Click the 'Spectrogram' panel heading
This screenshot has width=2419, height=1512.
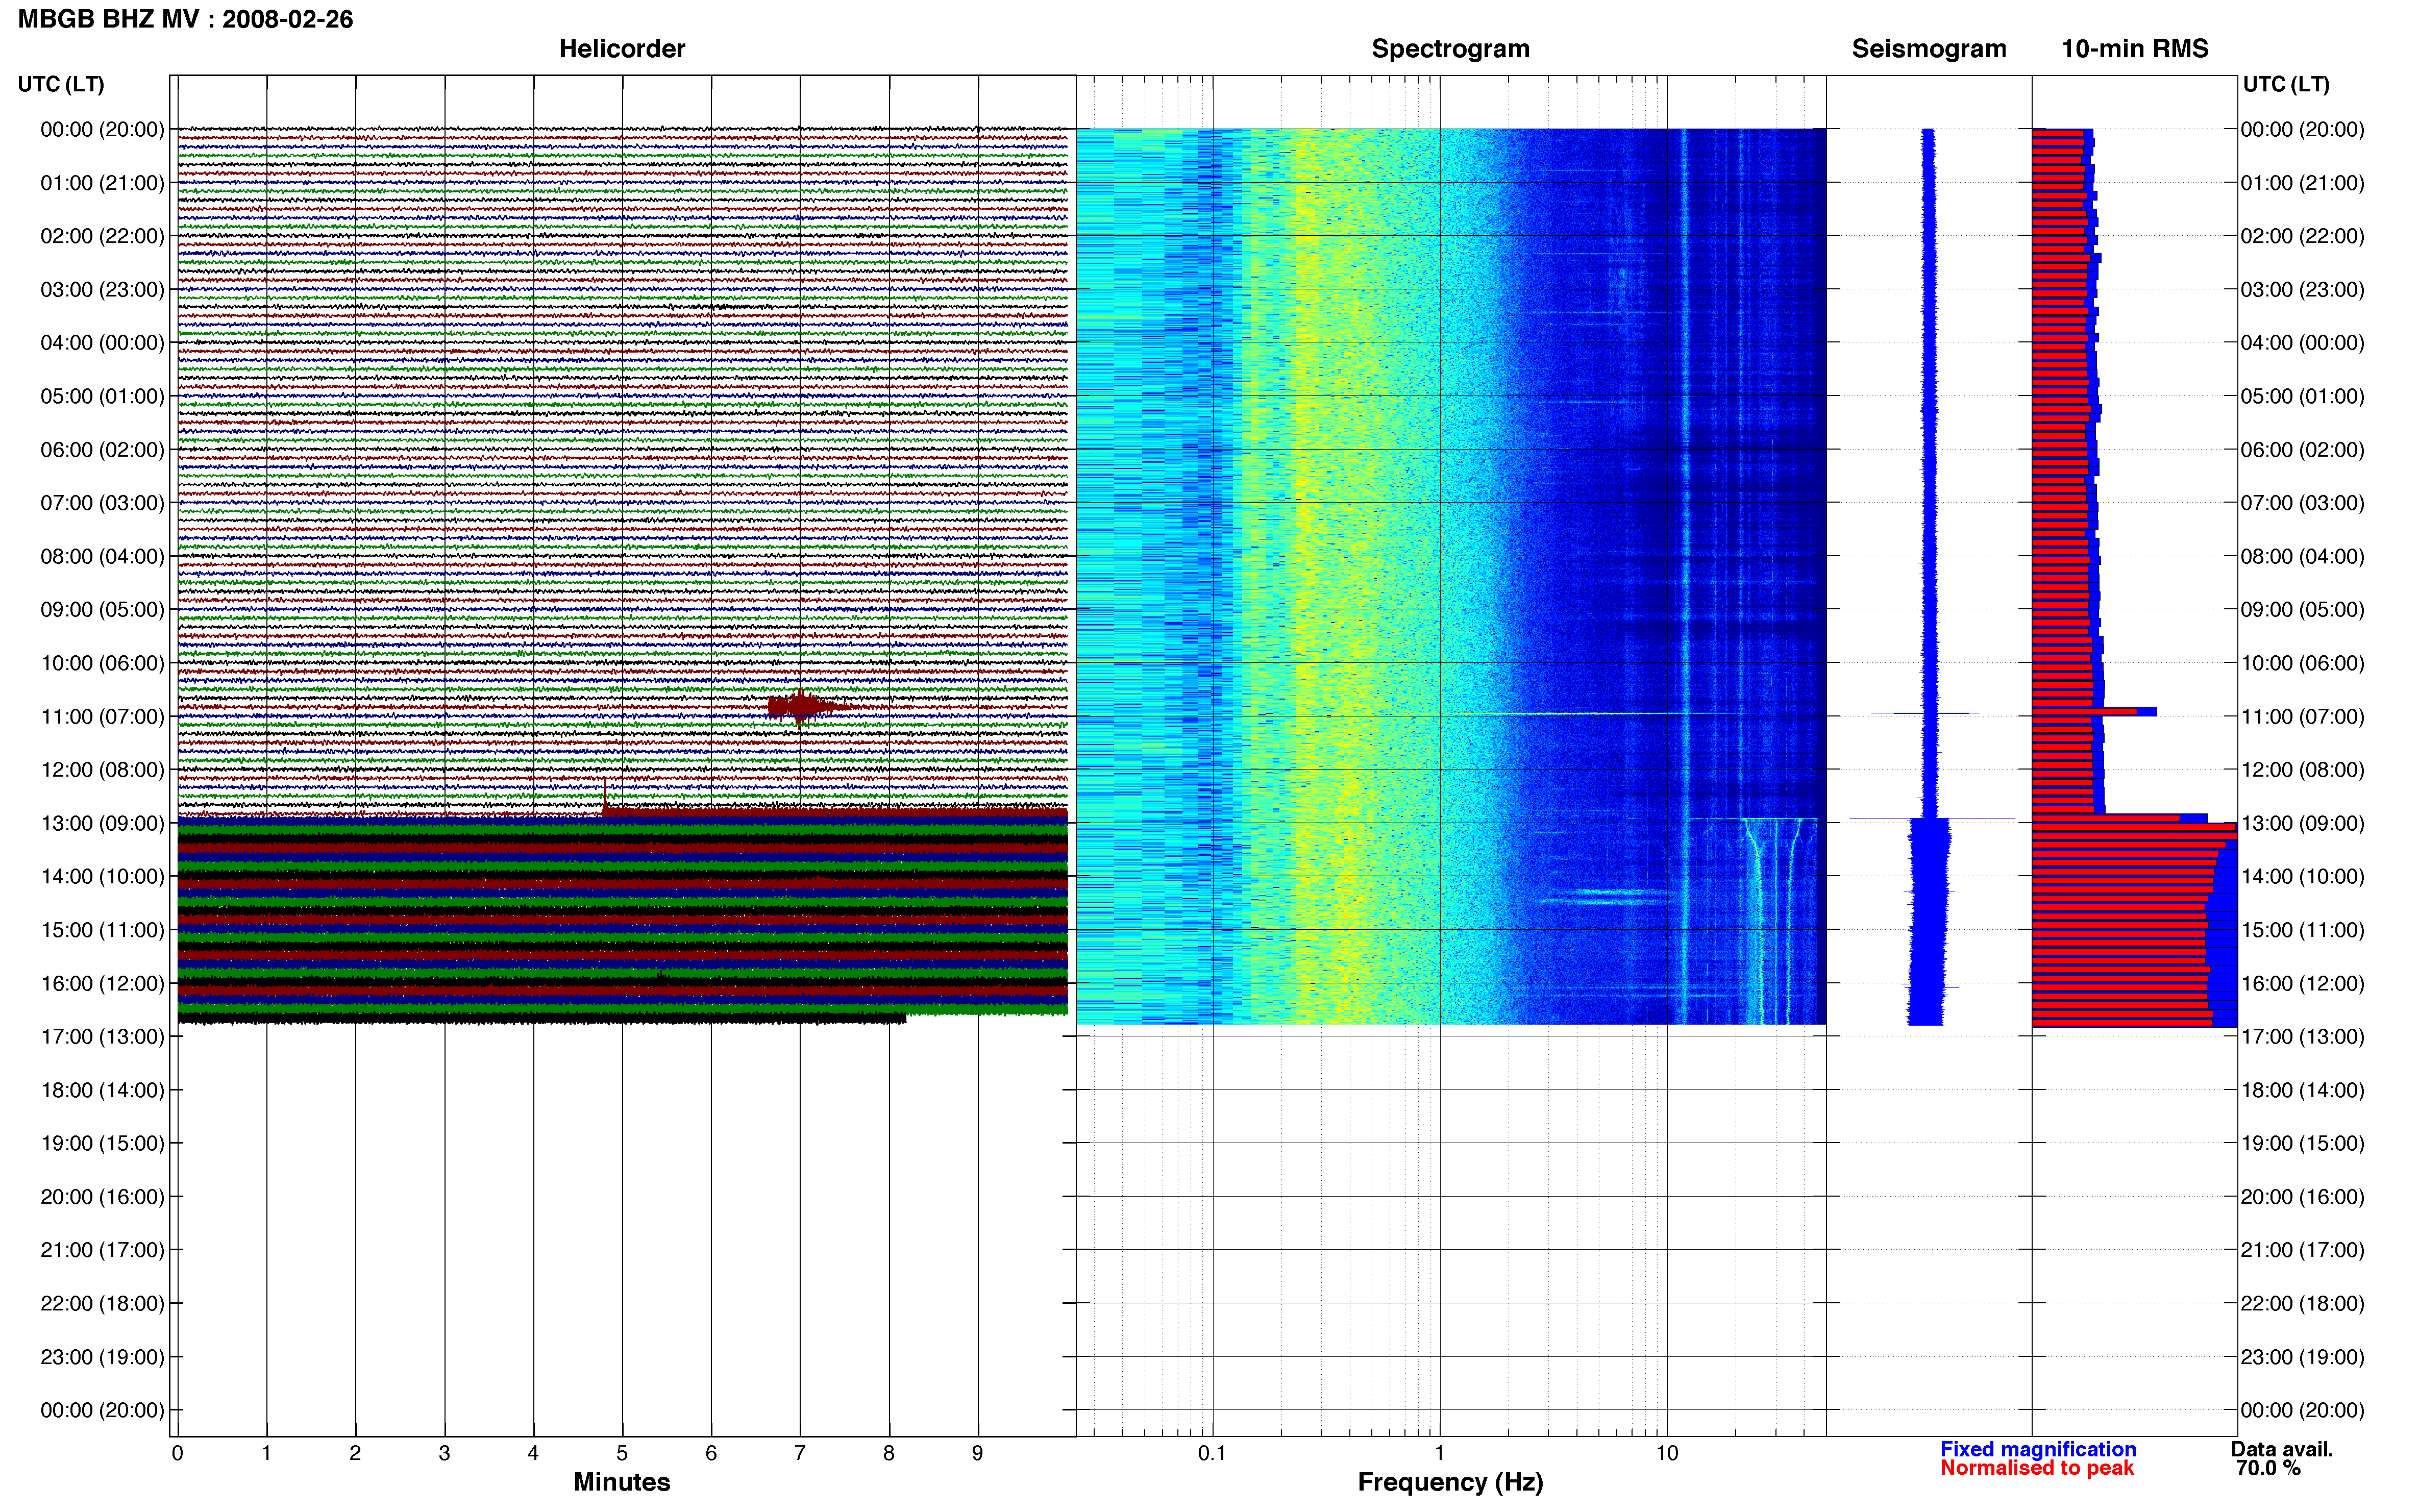[1450, 48]
